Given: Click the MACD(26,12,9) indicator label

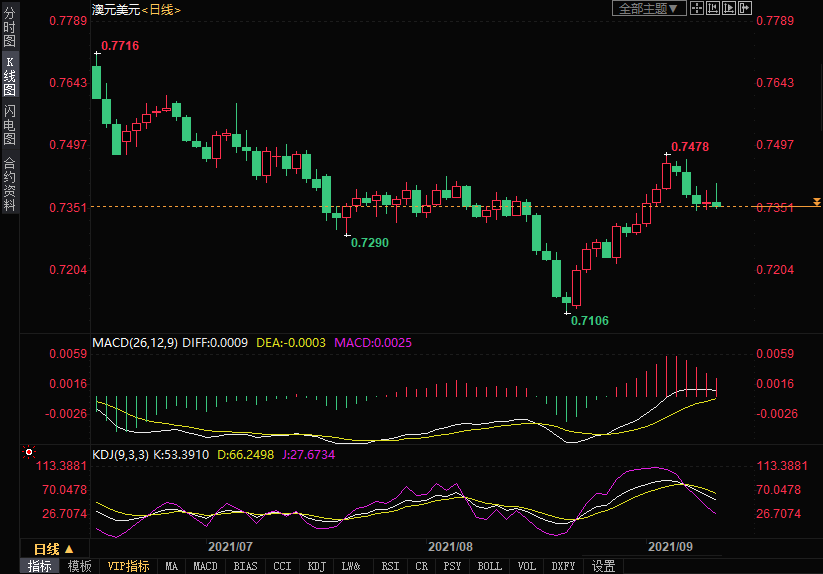Looking at the screenshot, I should pos(135,342).
